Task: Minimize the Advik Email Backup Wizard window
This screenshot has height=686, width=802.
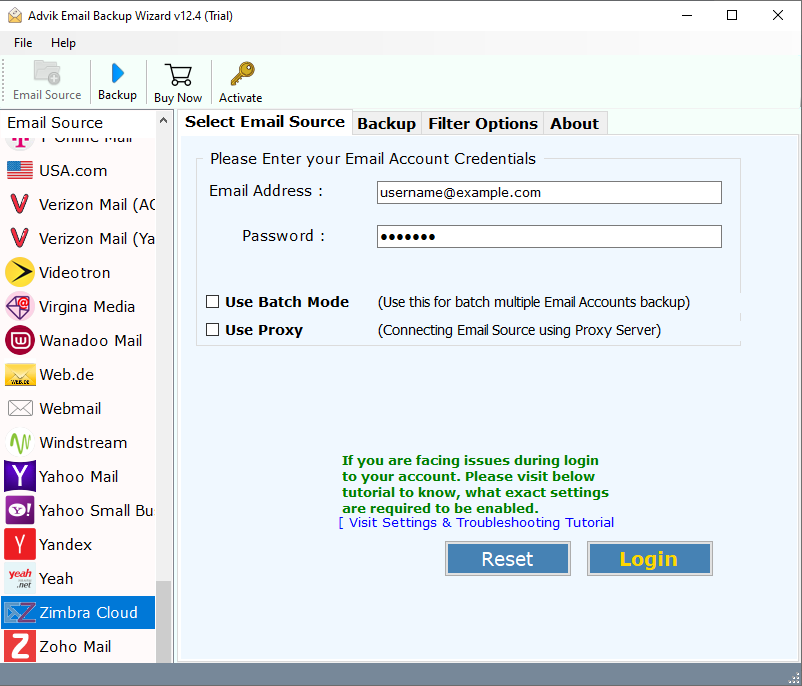Action: click(687, 15)
